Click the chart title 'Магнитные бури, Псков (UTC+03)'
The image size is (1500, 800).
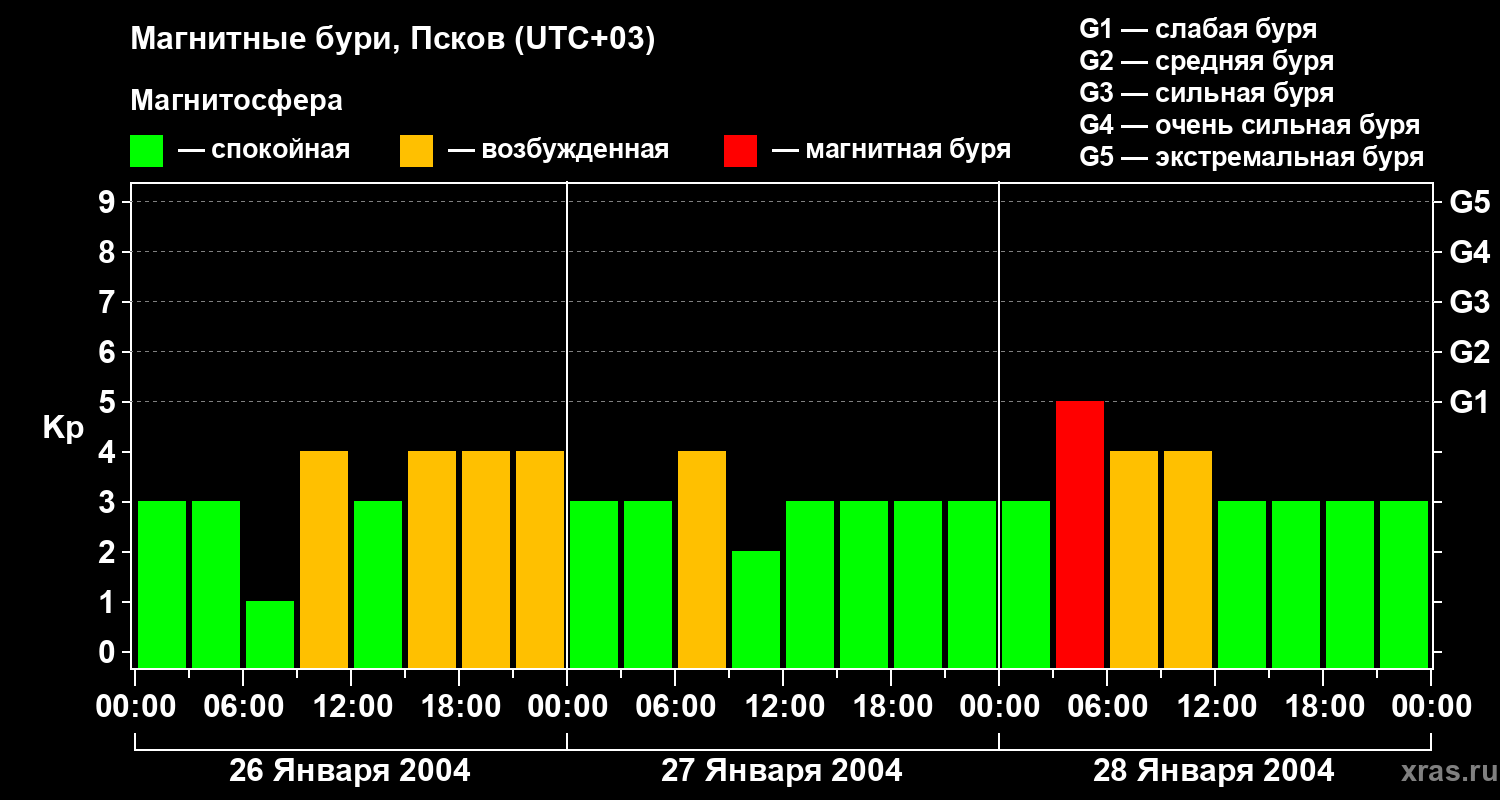pos(393,40)
